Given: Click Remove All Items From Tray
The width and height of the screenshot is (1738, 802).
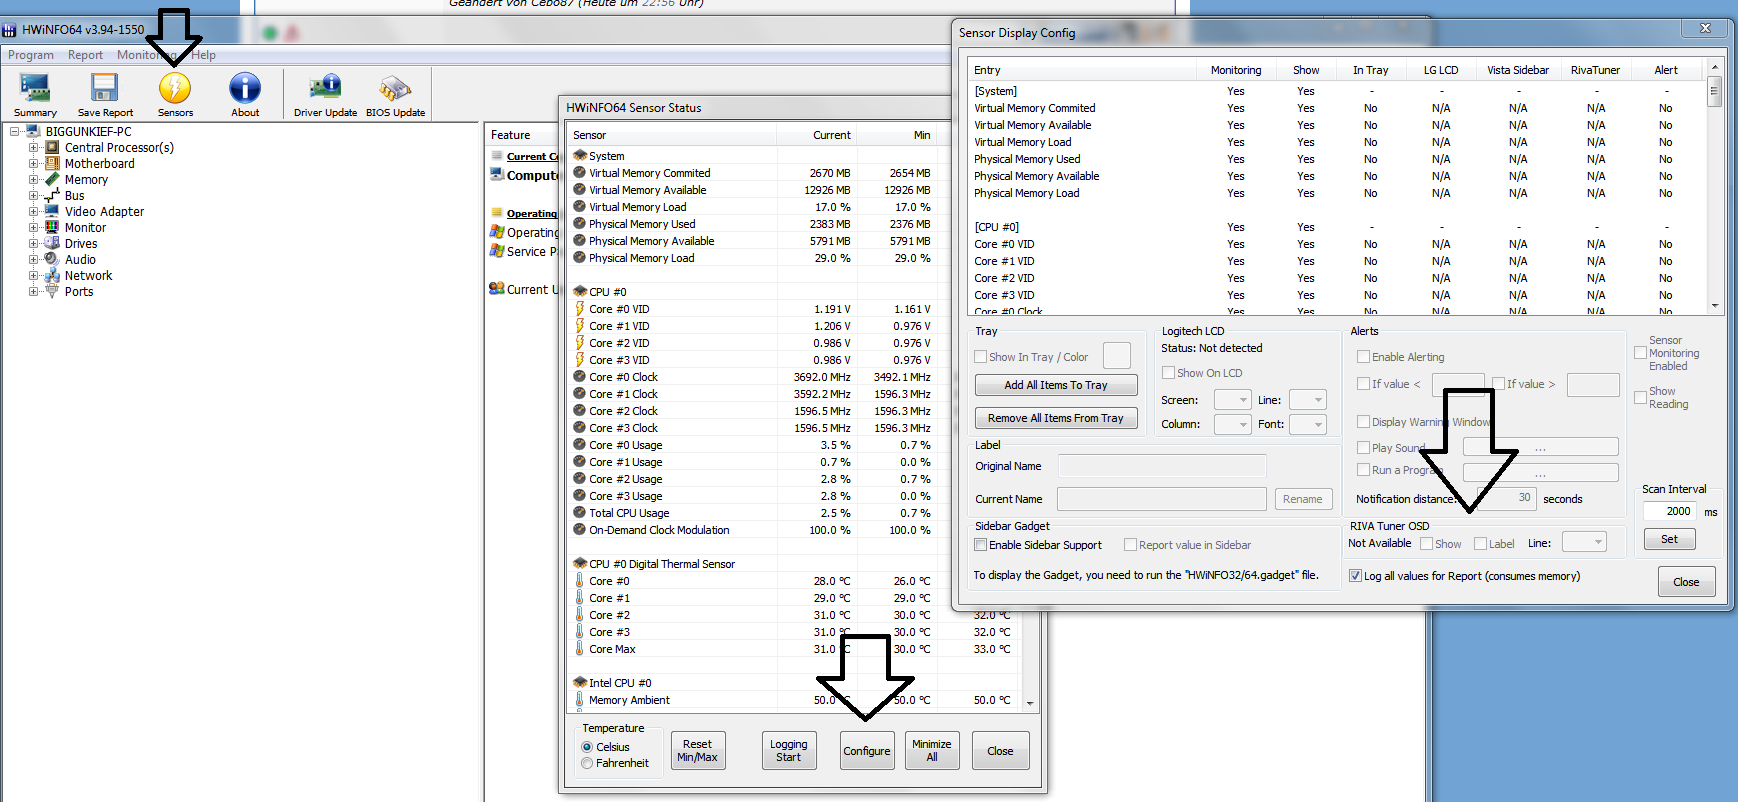Looking at the screenshot, I should pyautogui.click(x=1056, y=418).
